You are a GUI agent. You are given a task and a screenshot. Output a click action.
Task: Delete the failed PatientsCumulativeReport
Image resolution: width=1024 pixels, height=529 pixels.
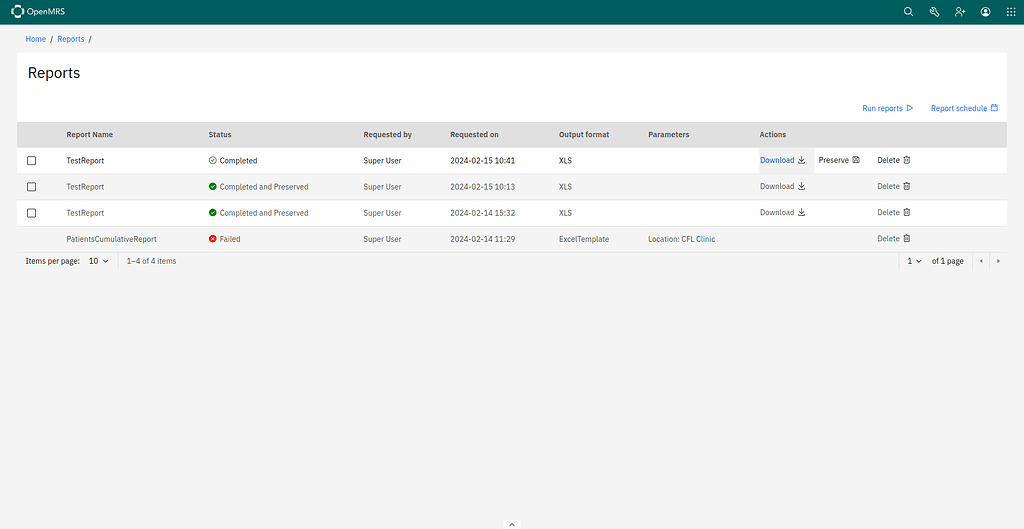coord(893,238)
